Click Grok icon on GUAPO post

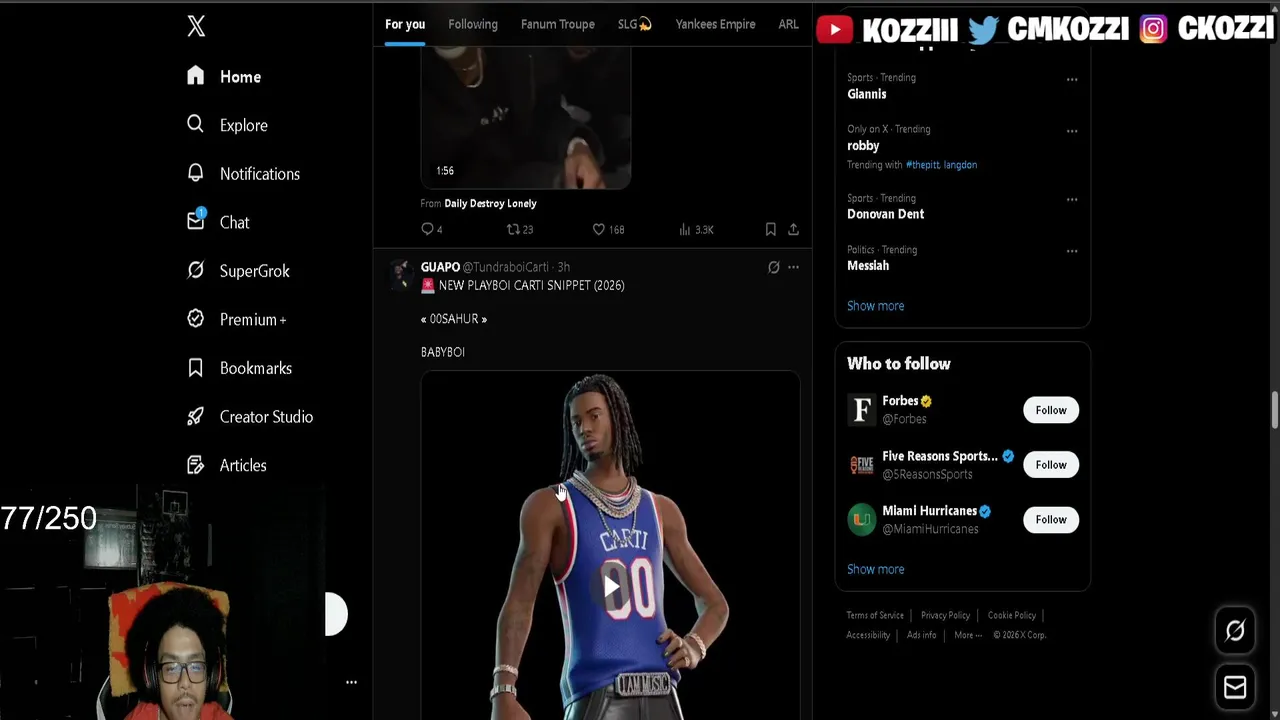773,267
